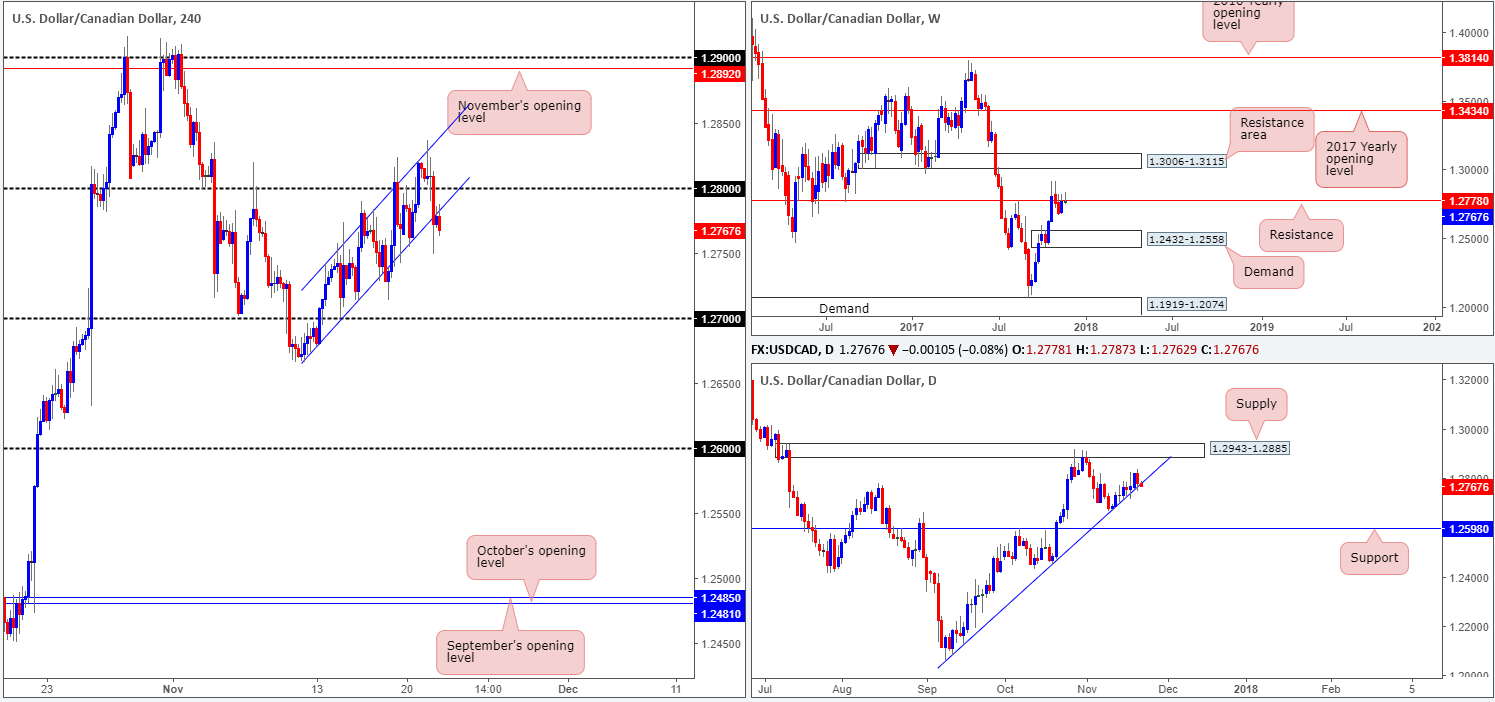Click the blue 1.24850 price label
The height and width of the screenshot is (702, 1495).
[720, 597]
